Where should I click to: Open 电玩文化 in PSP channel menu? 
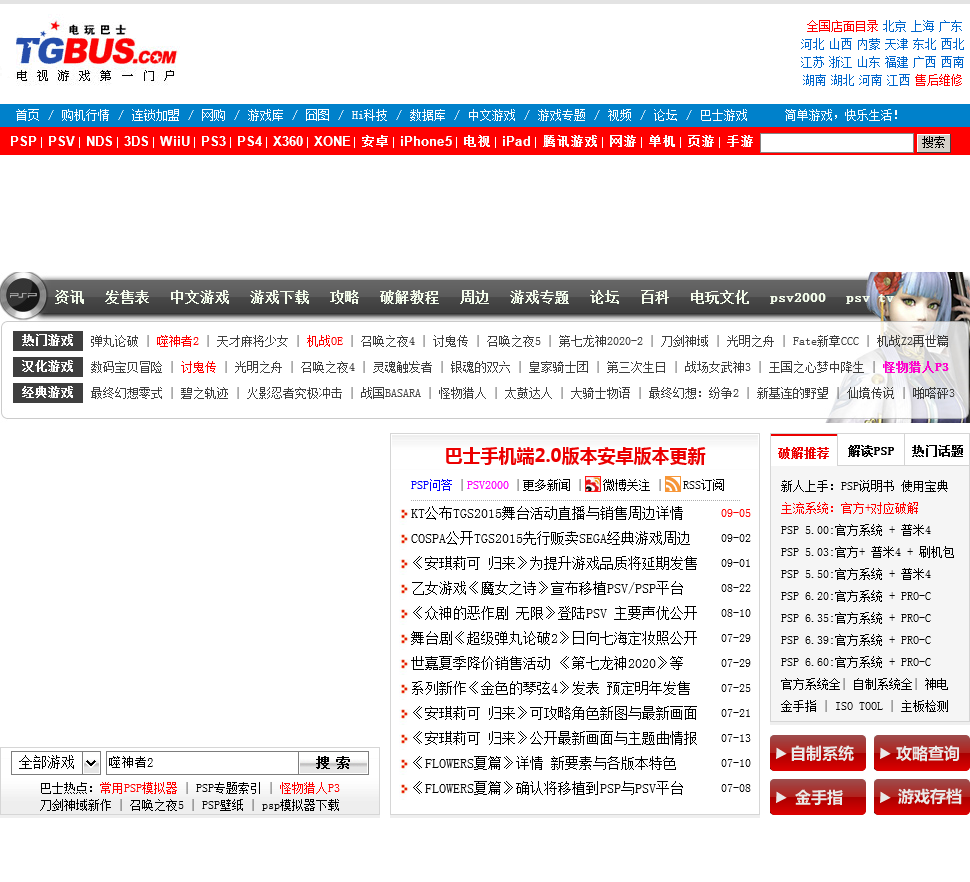click(x=719, y=298)
